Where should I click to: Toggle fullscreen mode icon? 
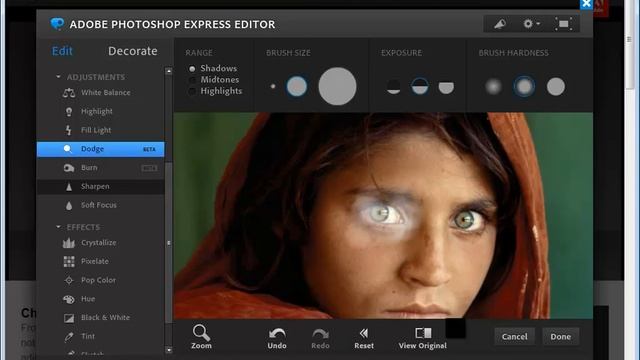pos(563,24)
